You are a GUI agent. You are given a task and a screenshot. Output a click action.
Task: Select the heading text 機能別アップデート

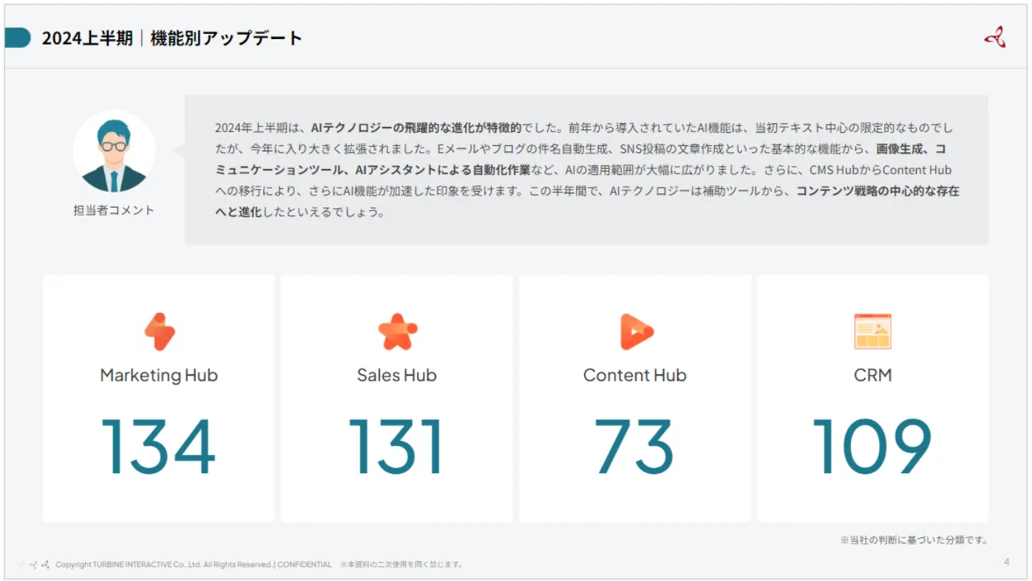(226, 38)
